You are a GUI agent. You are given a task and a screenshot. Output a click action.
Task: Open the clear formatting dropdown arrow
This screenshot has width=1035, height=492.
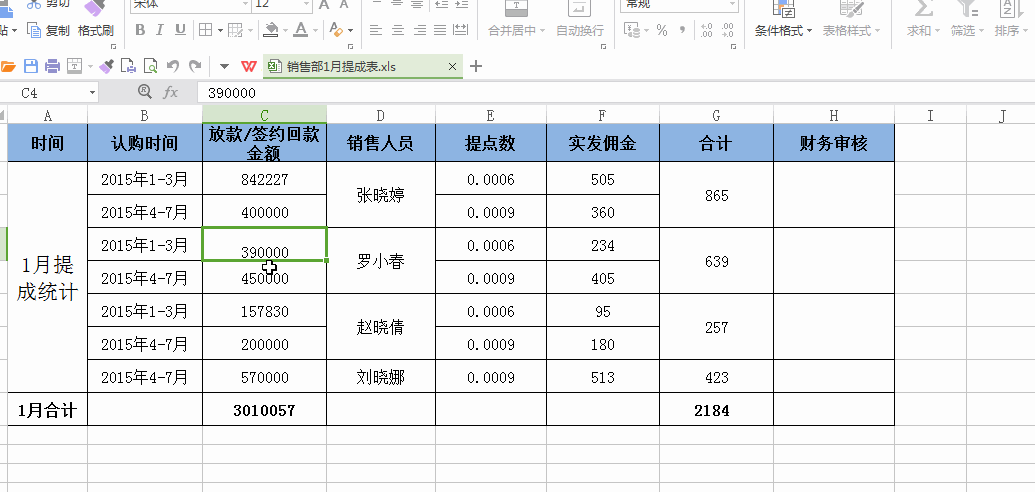click(x=350, y=30)
